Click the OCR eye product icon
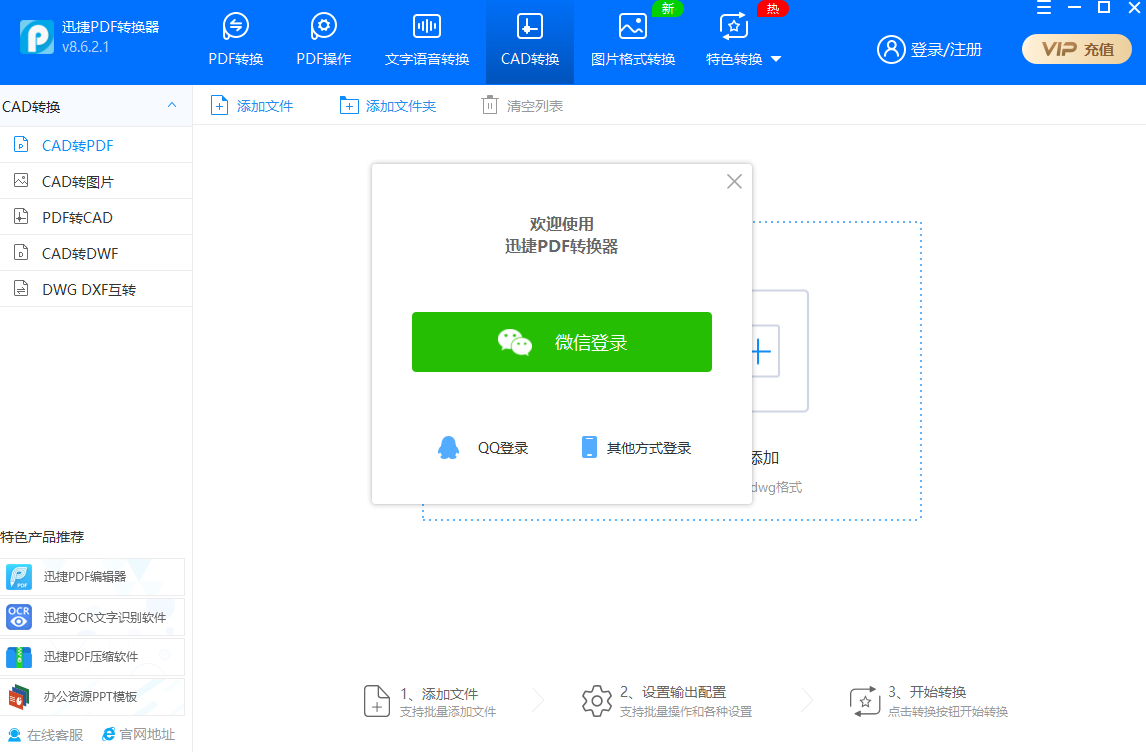The width and height of the screenshot is (1146, 752). pos(19,617)
